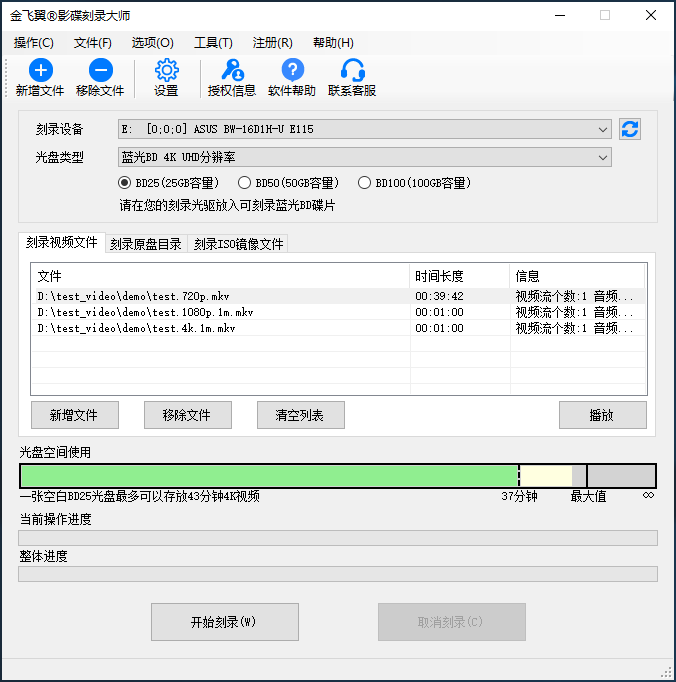Click the 最大值 marker label
This screenshot has height=682, width=676.
(588, 496)
